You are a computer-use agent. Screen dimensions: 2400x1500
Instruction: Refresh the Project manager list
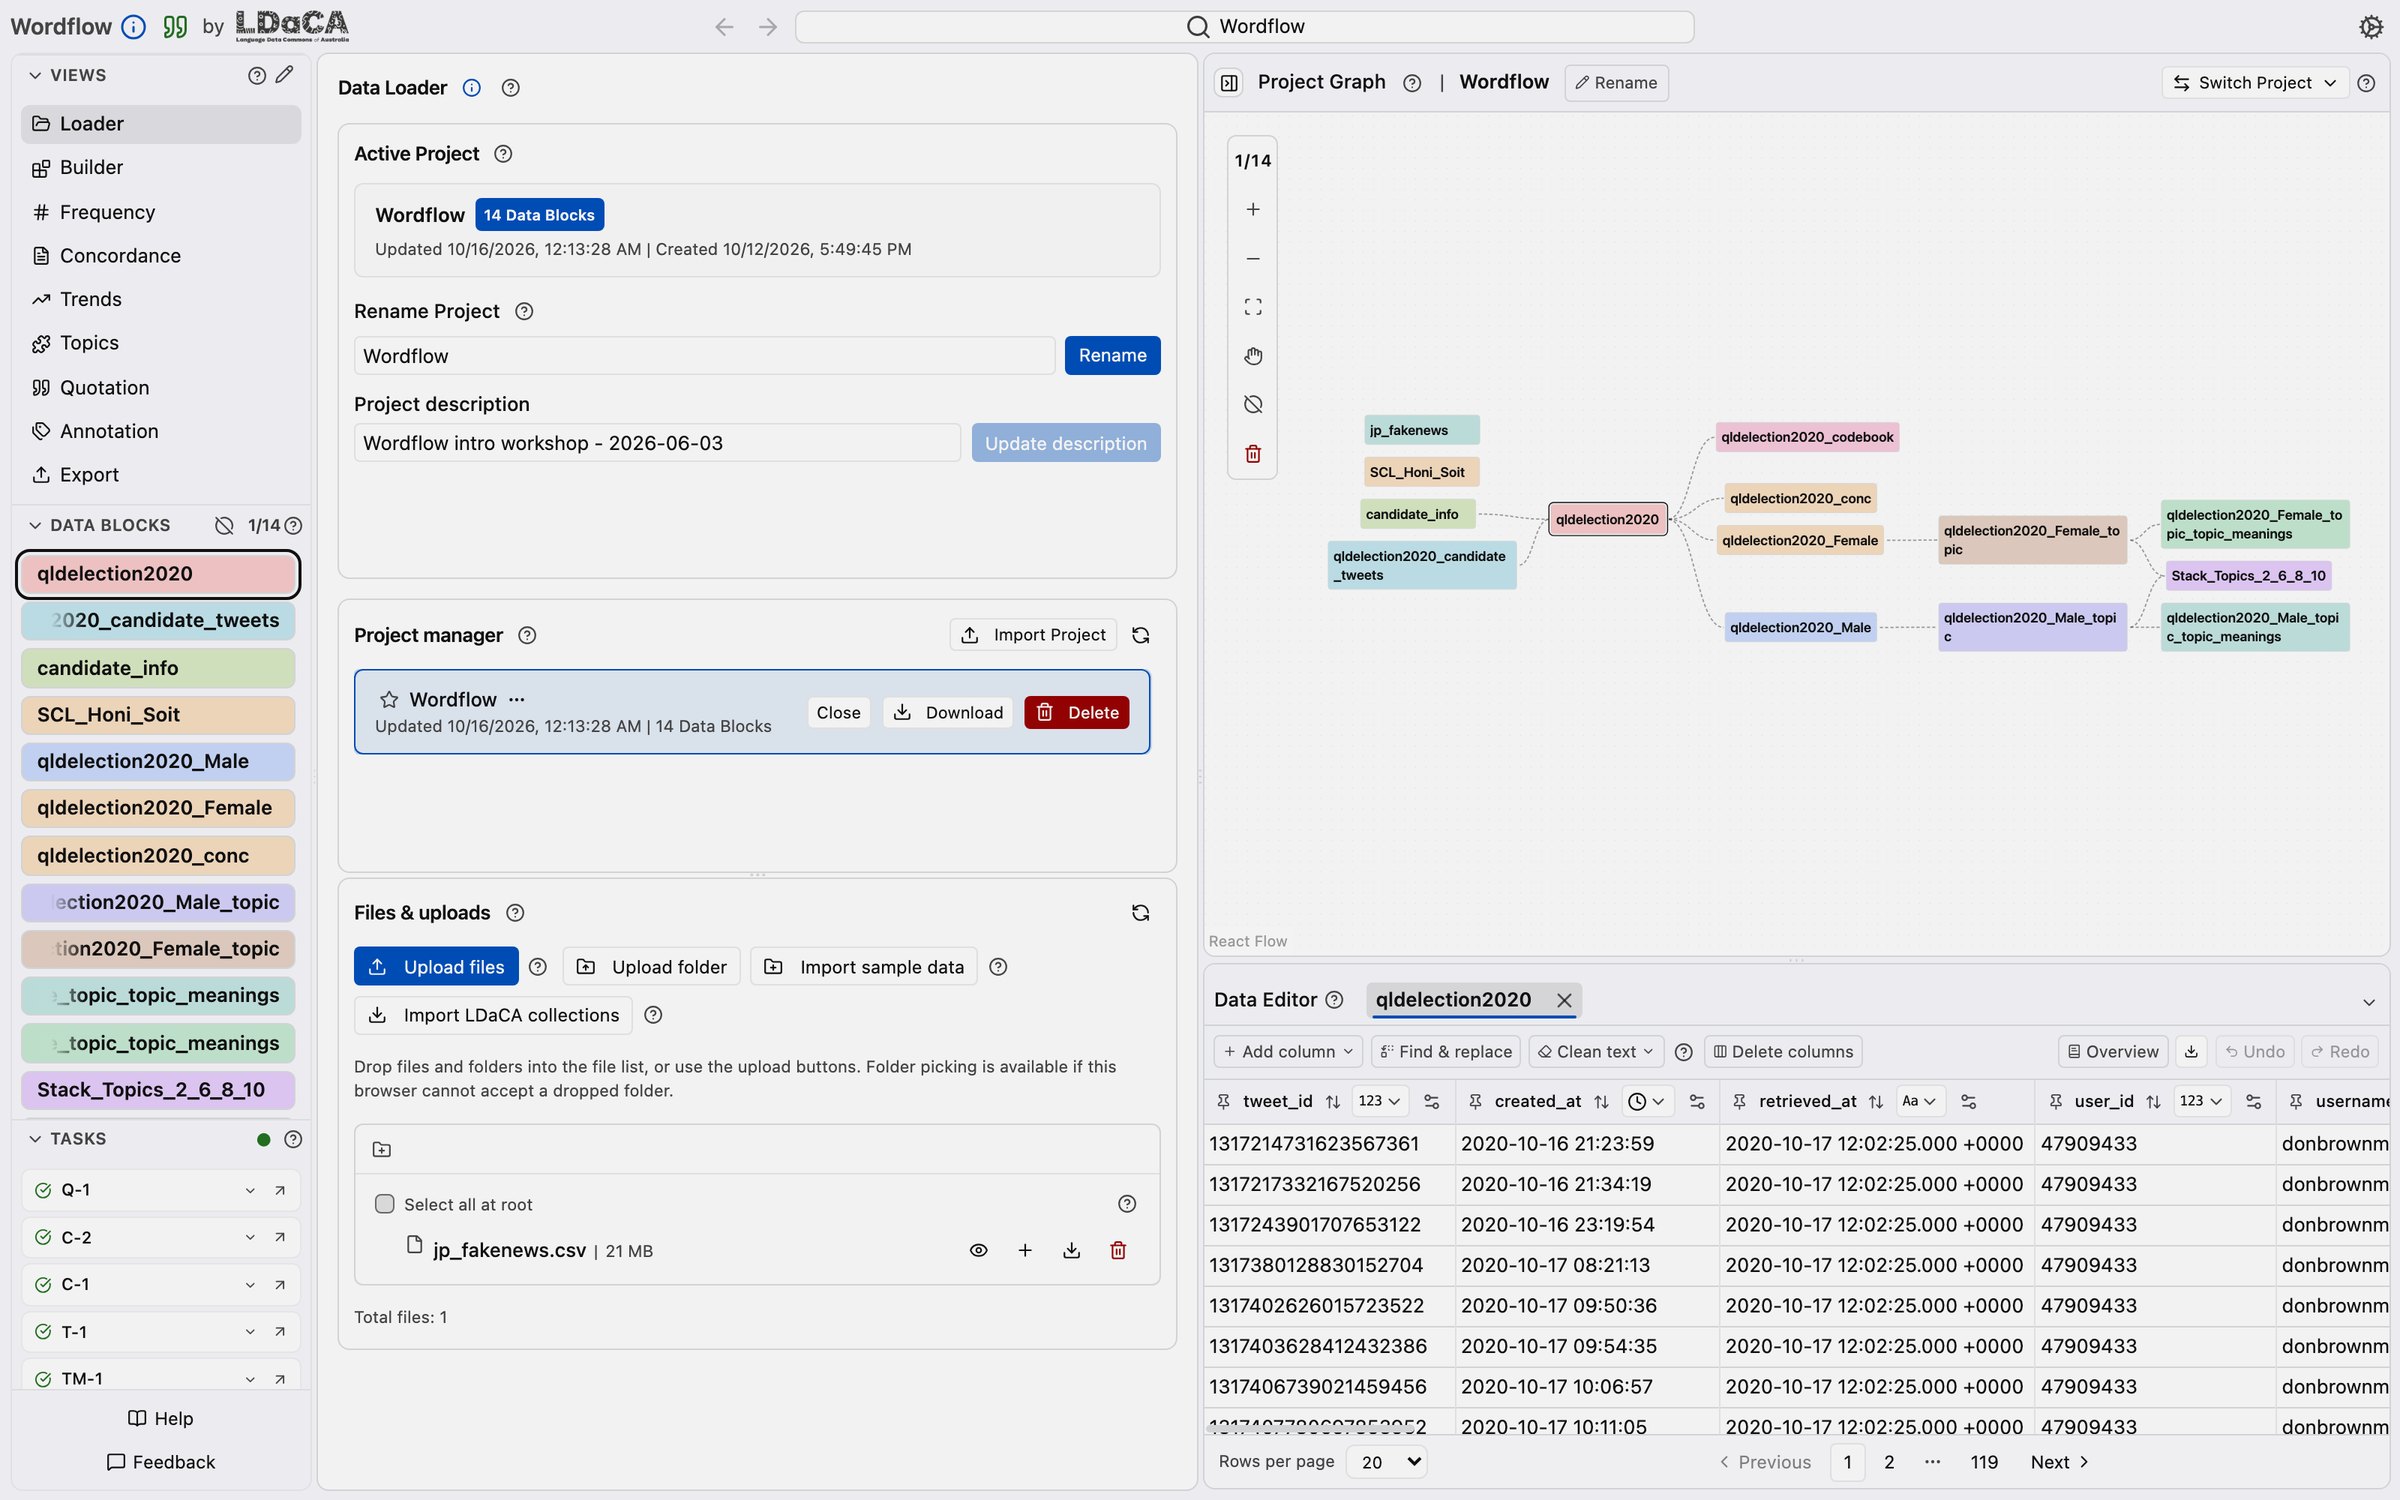coord(1140,635)
